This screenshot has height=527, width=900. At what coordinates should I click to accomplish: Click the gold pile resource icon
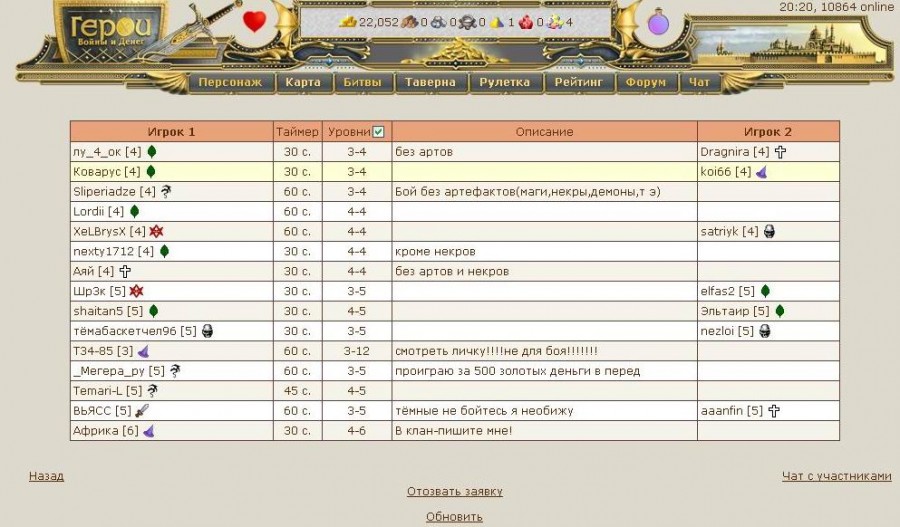[x=348, y=22]
